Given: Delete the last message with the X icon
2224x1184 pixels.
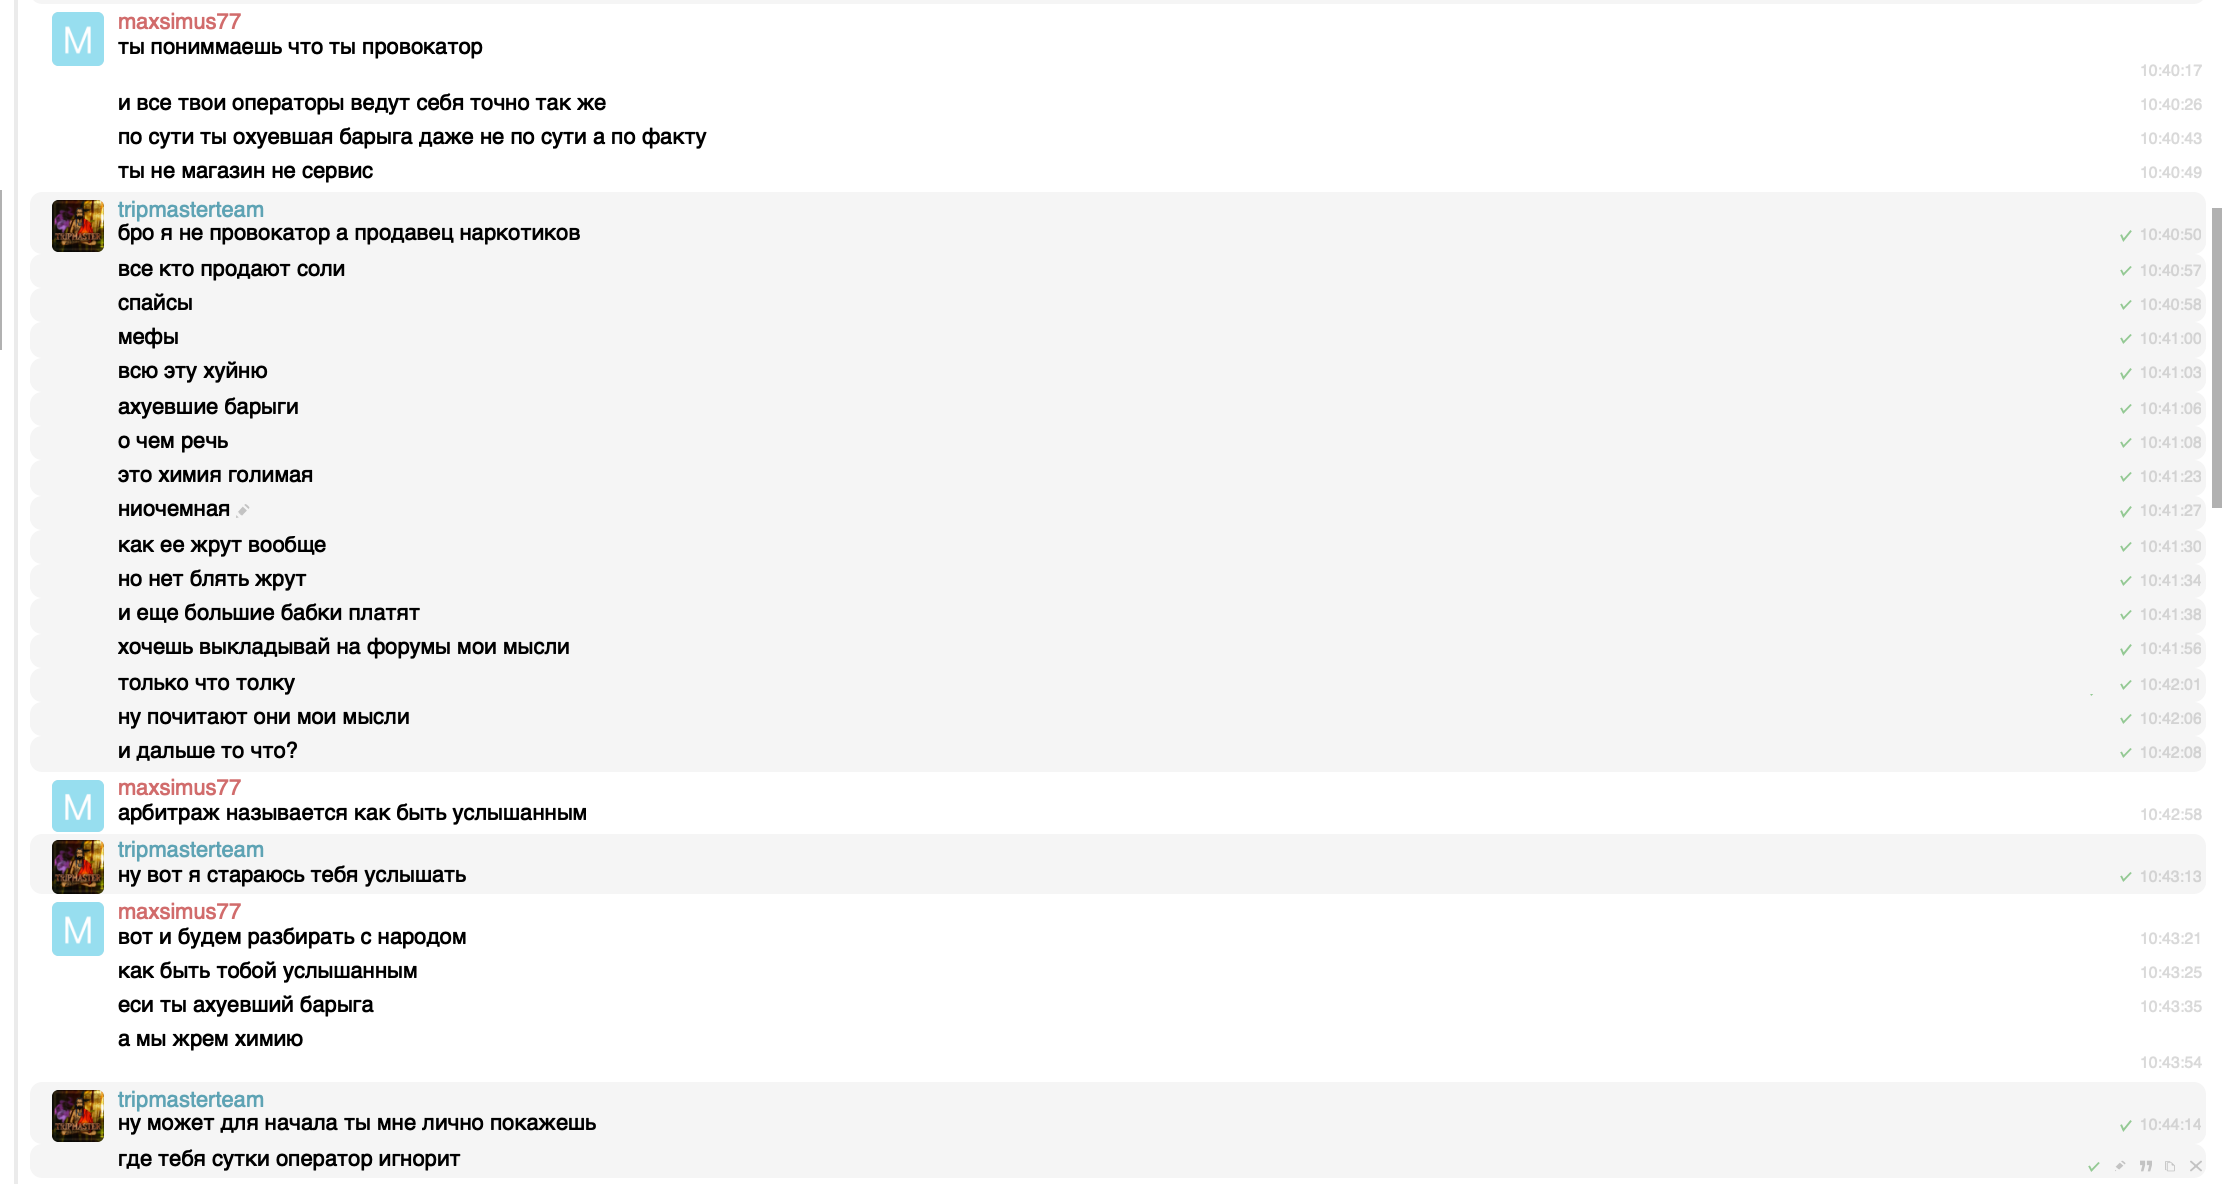Looking at the screenshot, I should point(2196,1166).
